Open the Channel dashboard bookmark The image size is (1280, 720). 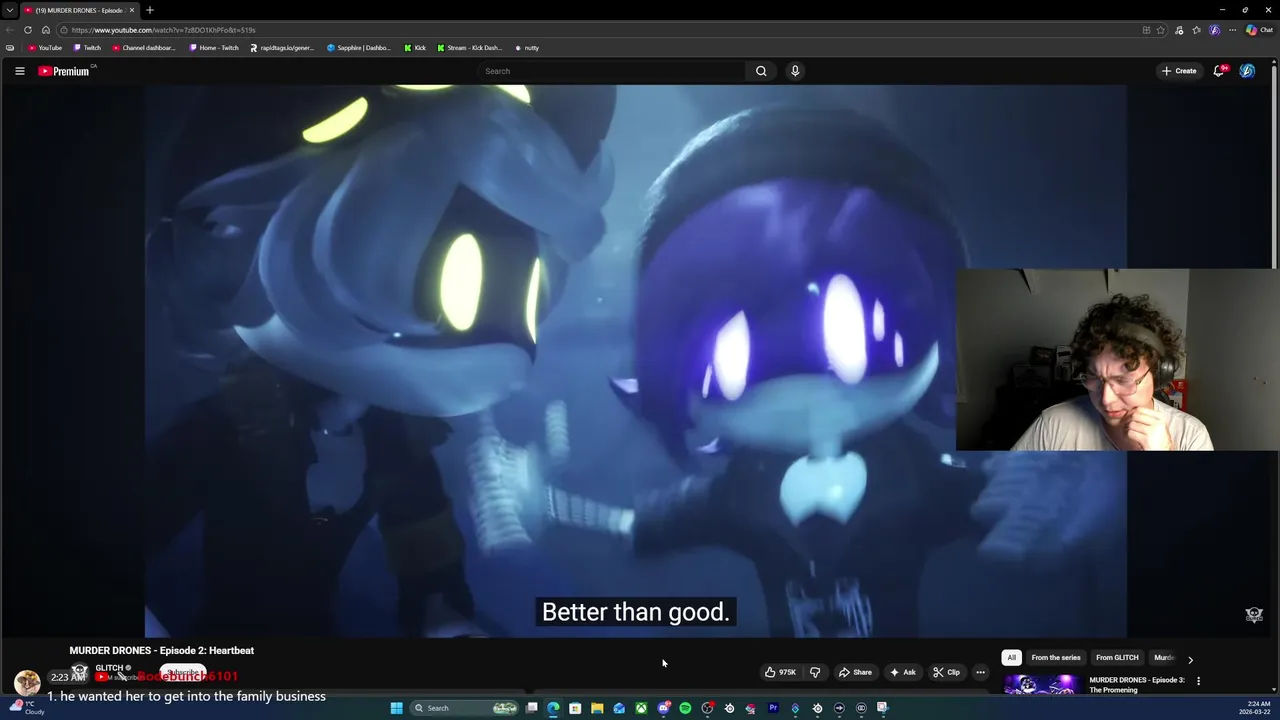[143, 48]
